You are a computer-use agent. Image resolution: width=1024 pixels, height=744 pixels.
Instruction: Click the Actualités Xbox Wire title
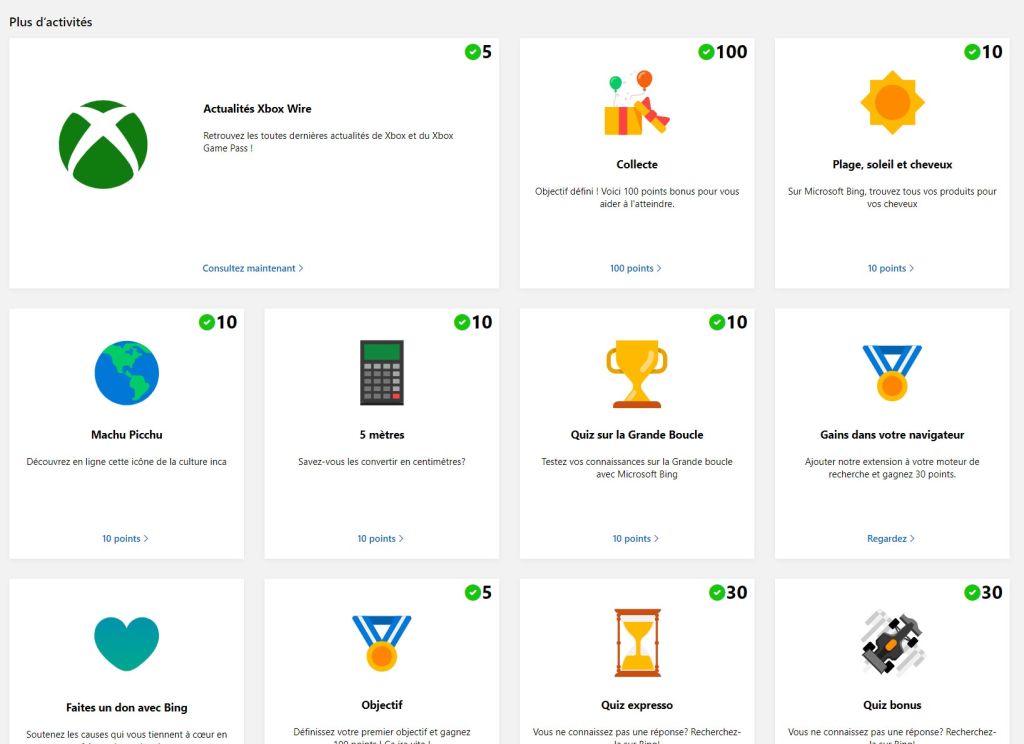click(x=257, y=108)
